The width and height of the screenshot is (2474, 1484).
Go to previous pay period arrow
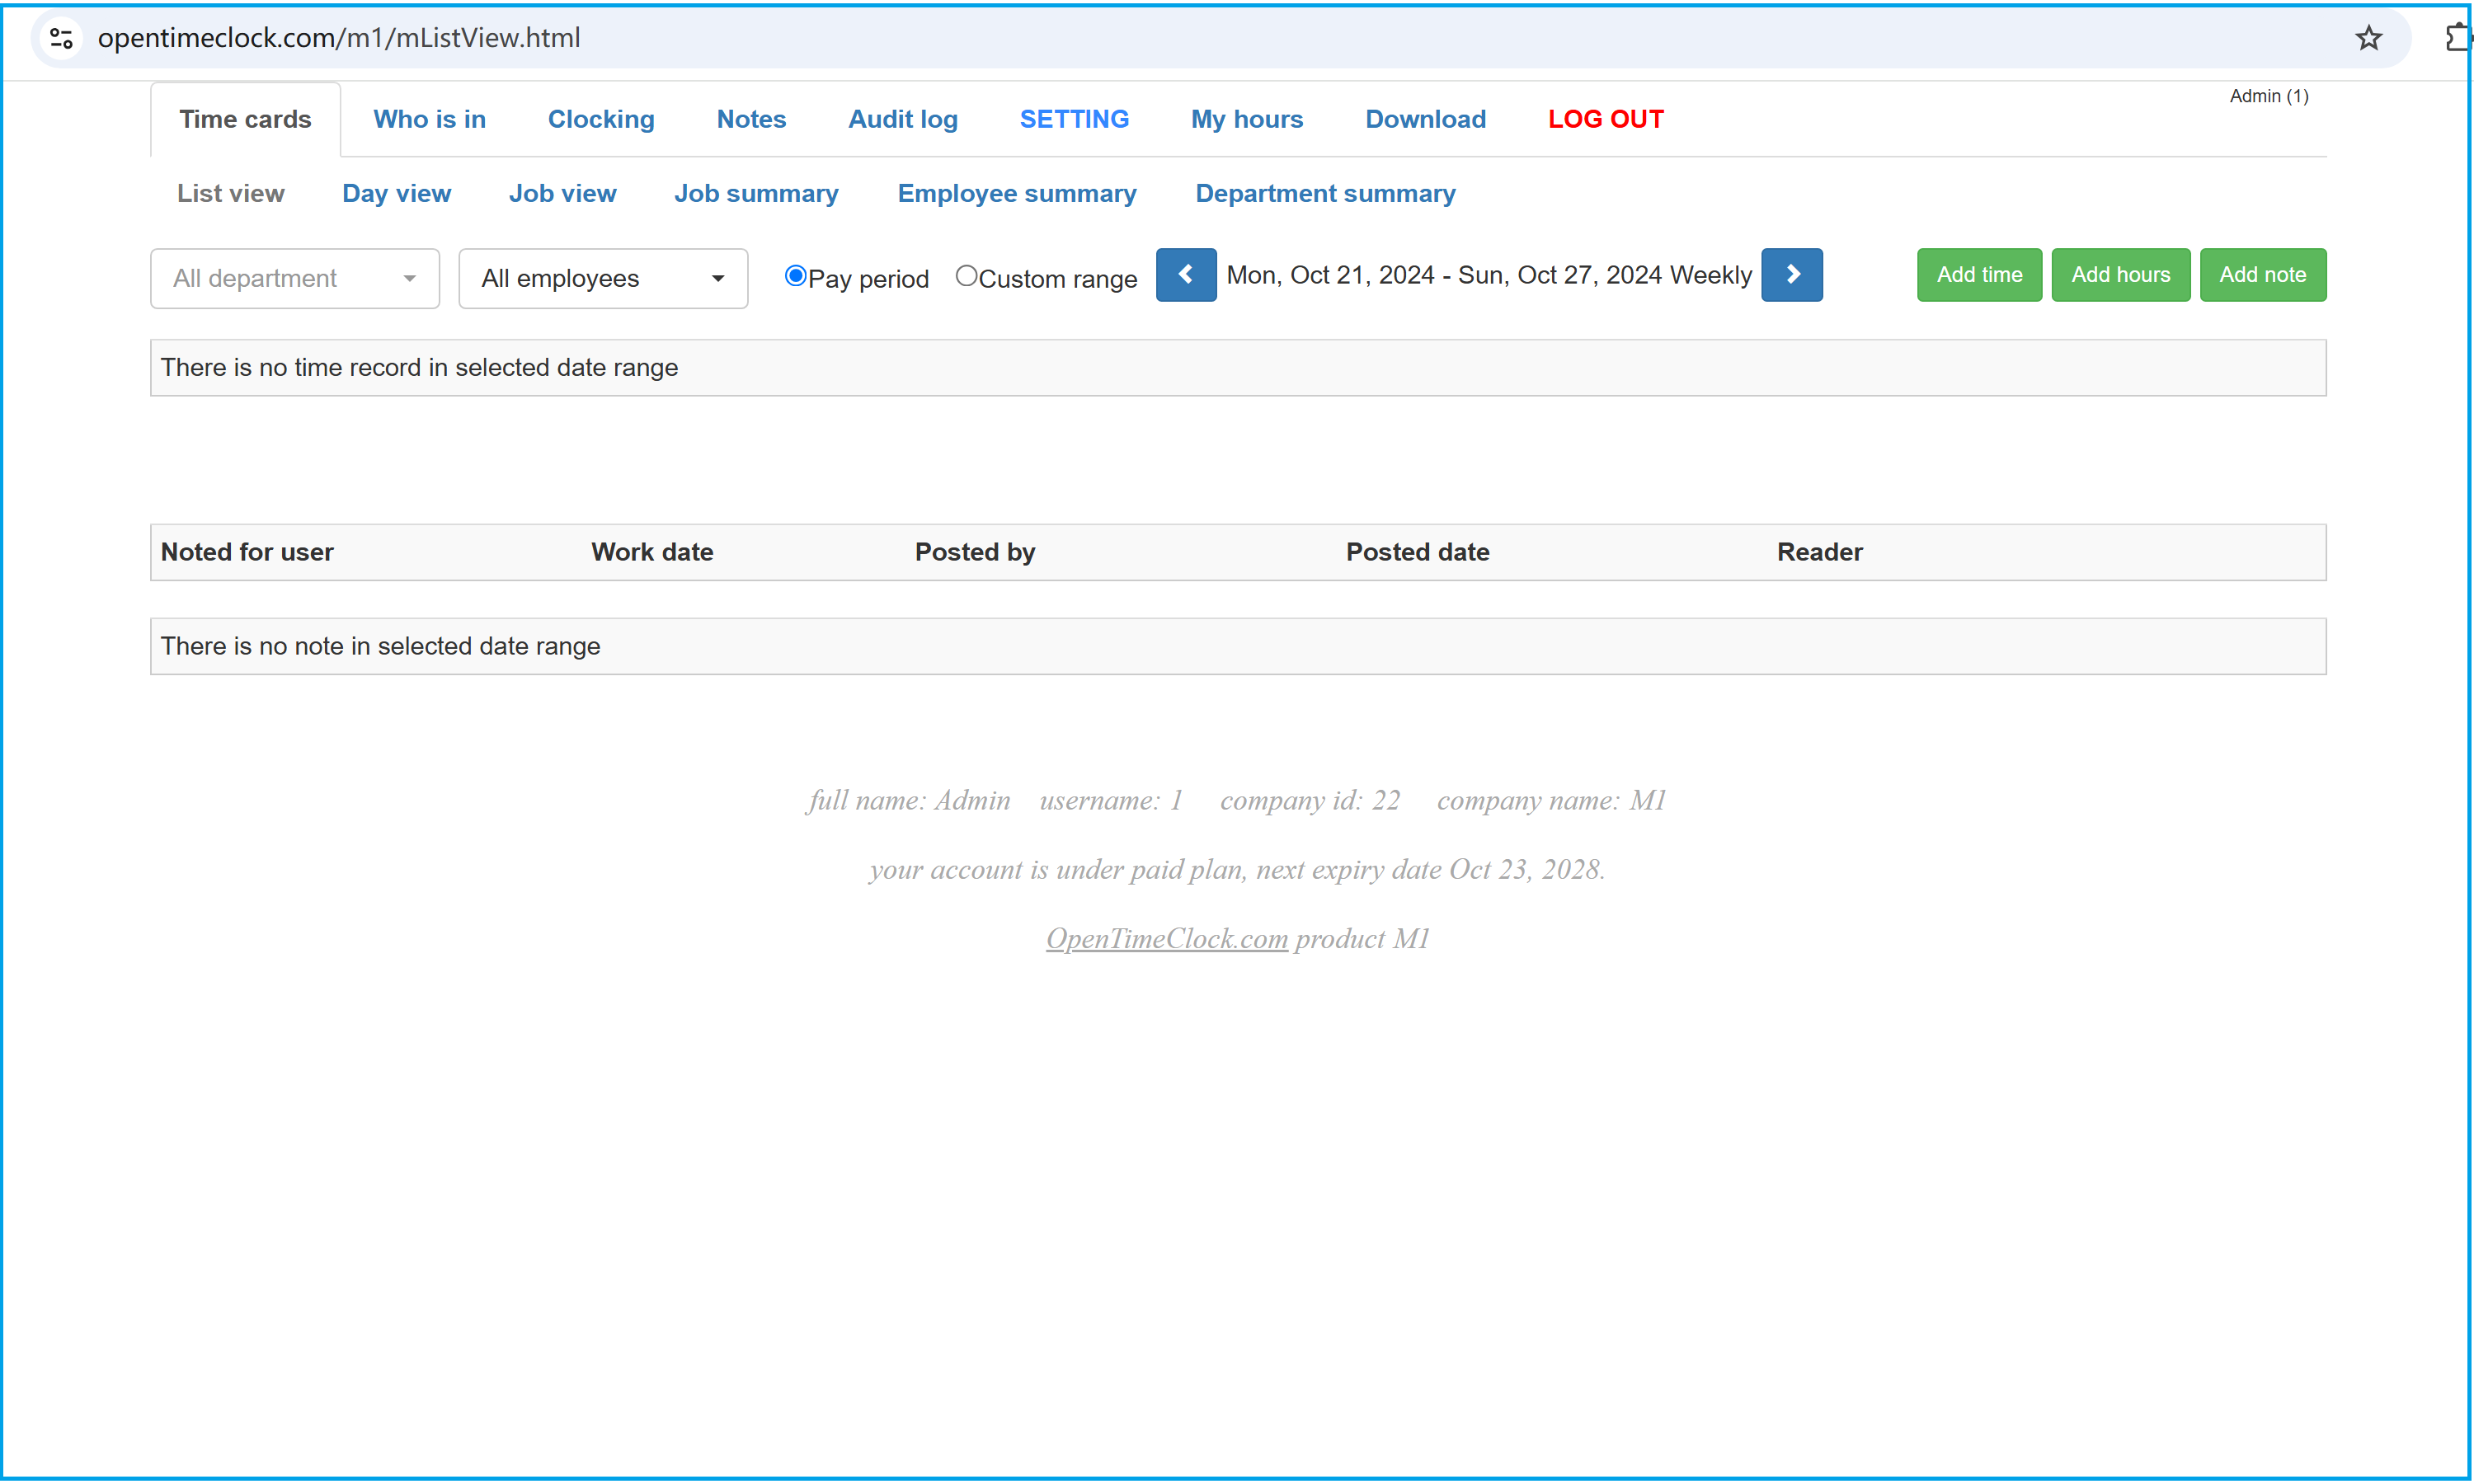pos(1186,275)
